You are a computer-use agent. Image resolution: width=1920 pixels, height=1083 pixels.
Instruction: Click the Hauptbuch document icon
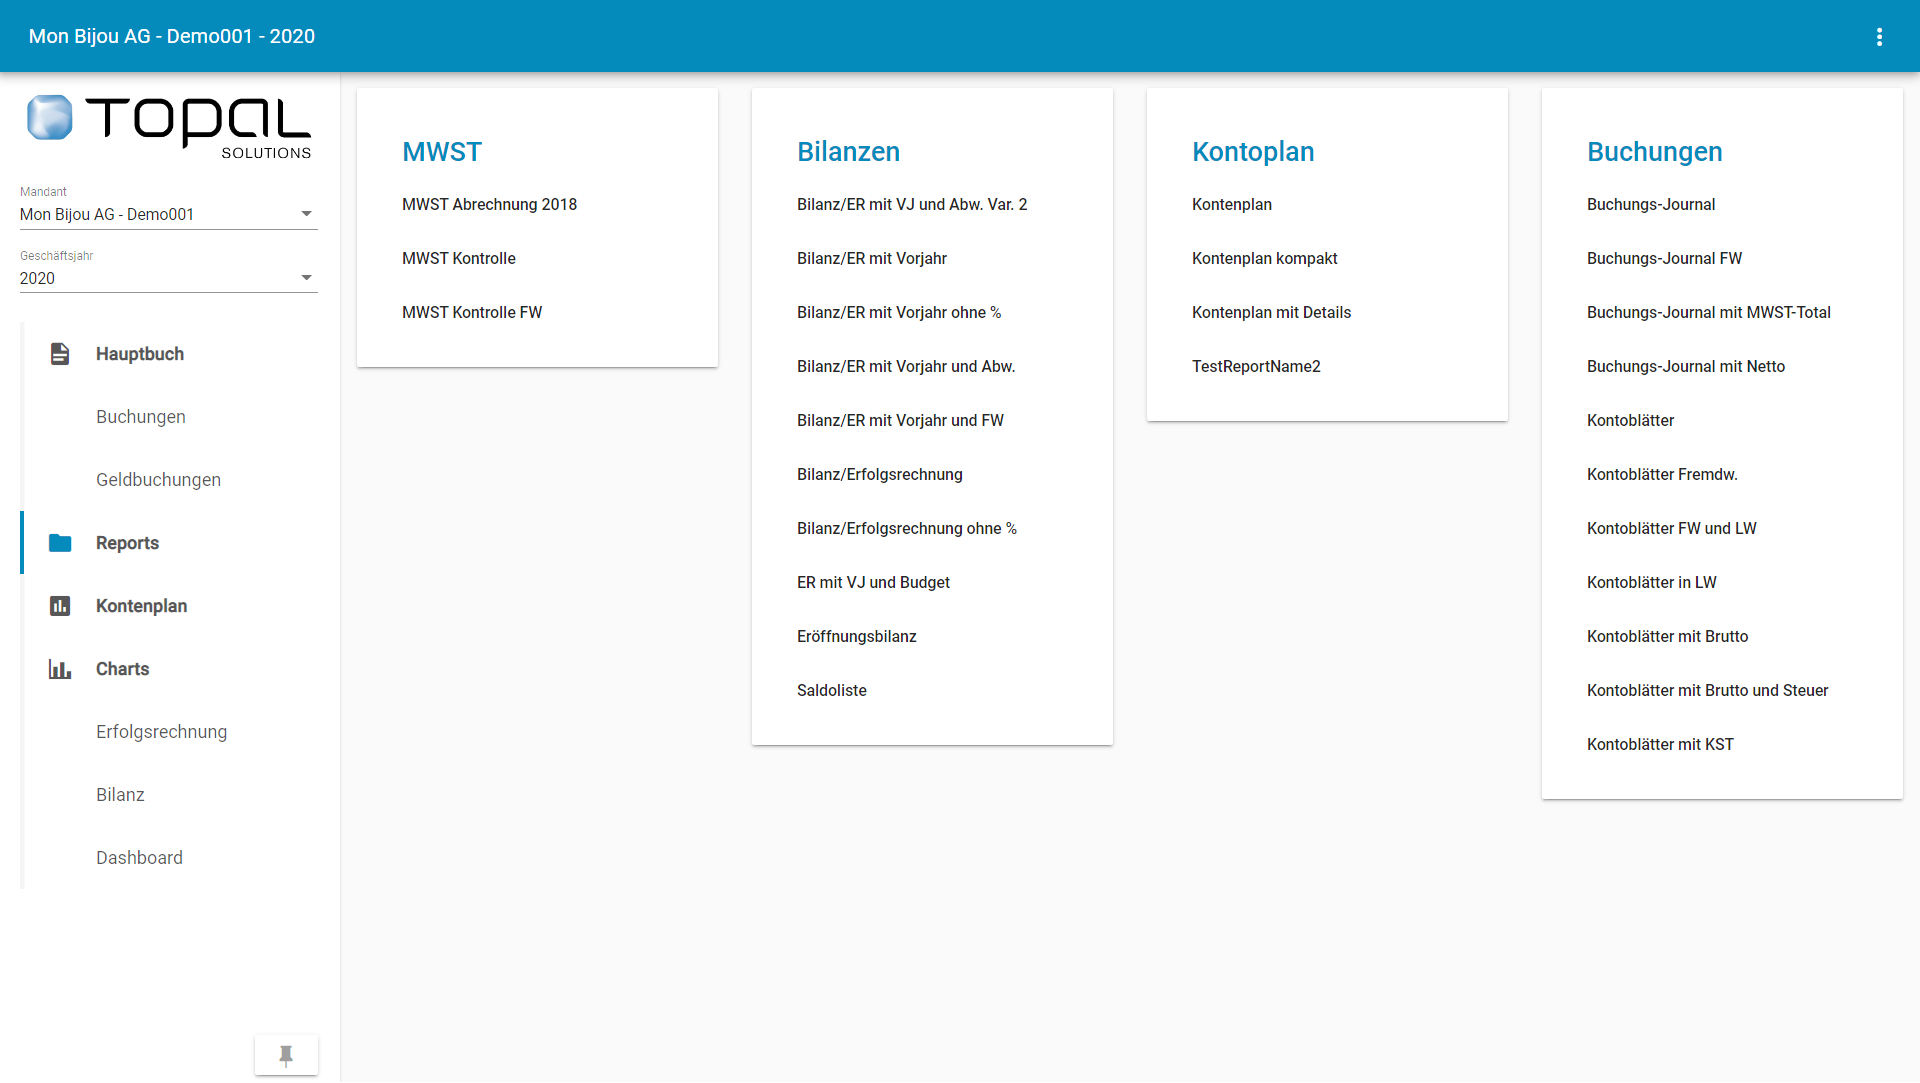point(60,354)
